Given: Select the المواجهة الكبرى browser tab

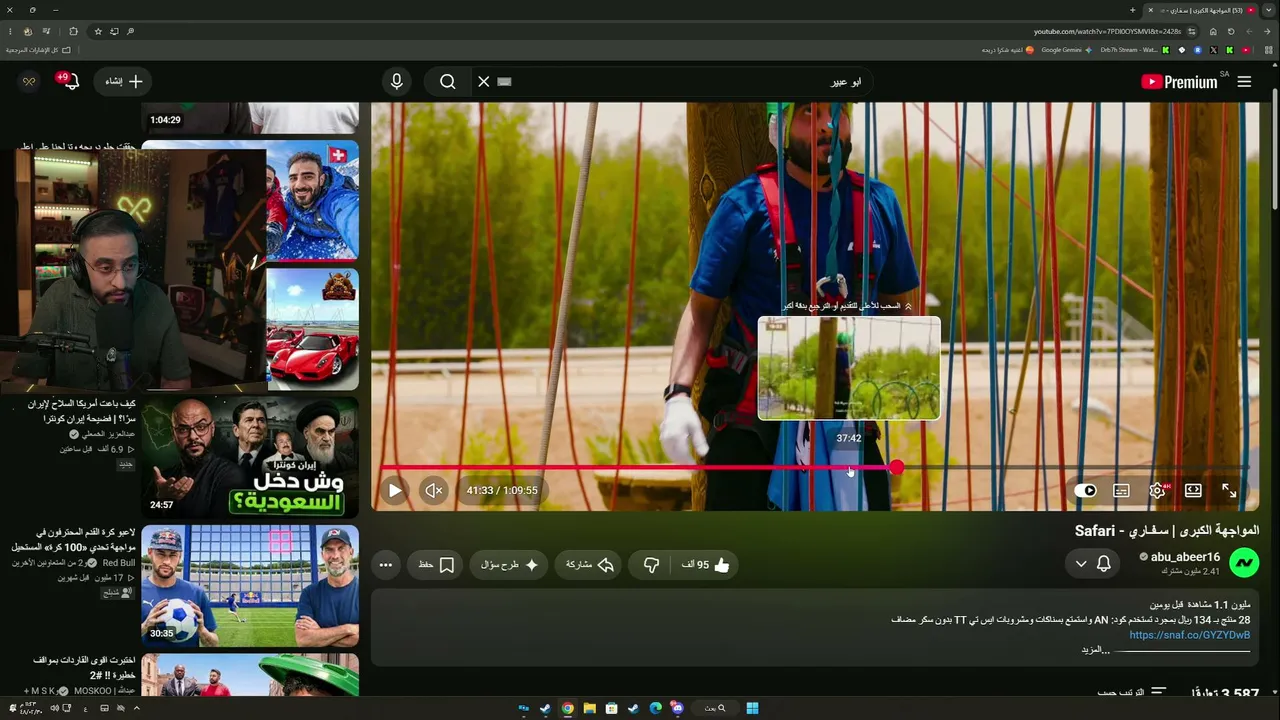Looking at the screenshot, I should coord(1200,10).
